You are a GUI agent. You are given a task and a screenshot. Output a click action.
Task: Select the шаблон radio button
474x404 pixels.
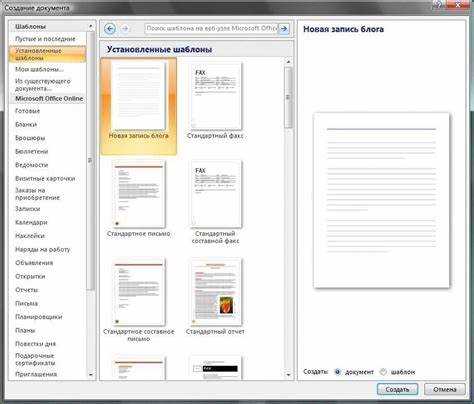pyautogui.click(x=384, y=372)
